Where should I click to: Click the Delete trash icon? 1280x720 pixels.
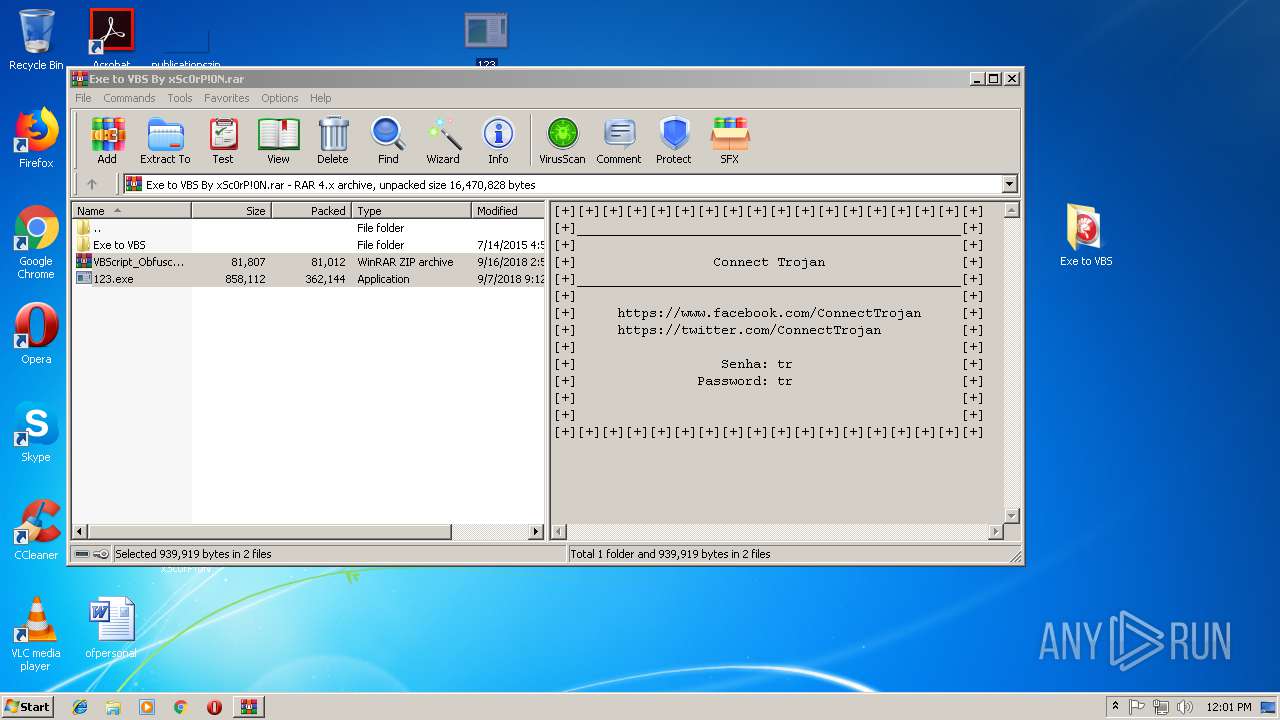(x=333, y=140)
